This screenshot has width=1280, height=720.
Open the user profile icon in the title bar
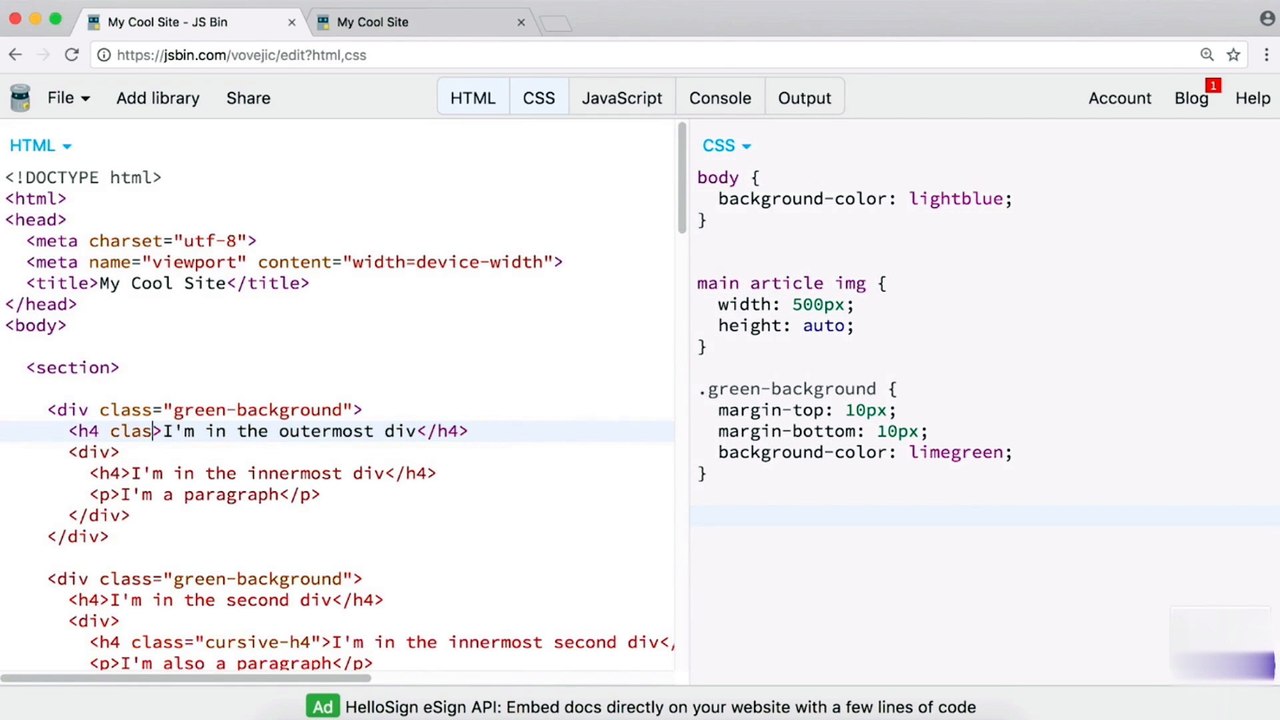tap(1267, 19)
